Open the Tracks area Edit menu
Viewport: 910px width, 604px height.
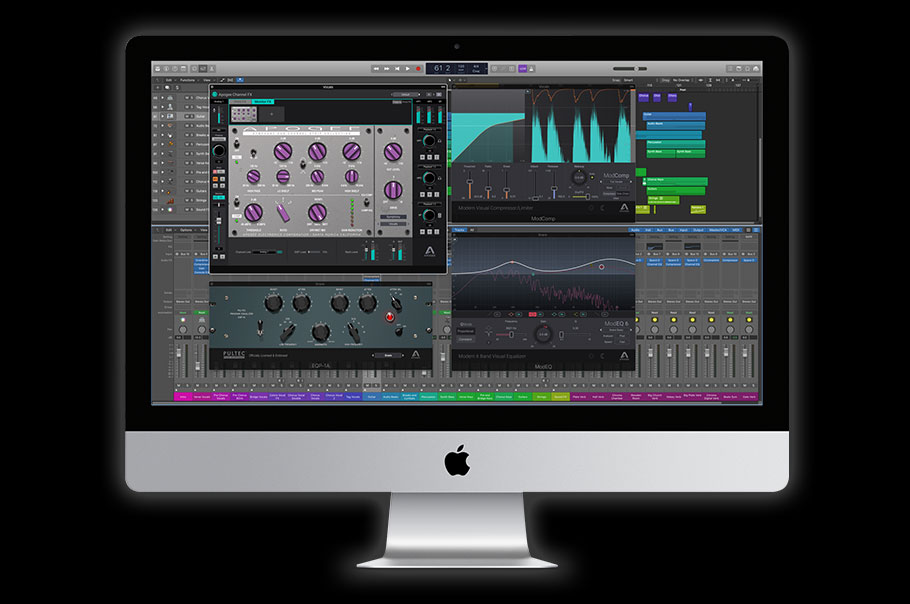[x=169, y=80]
